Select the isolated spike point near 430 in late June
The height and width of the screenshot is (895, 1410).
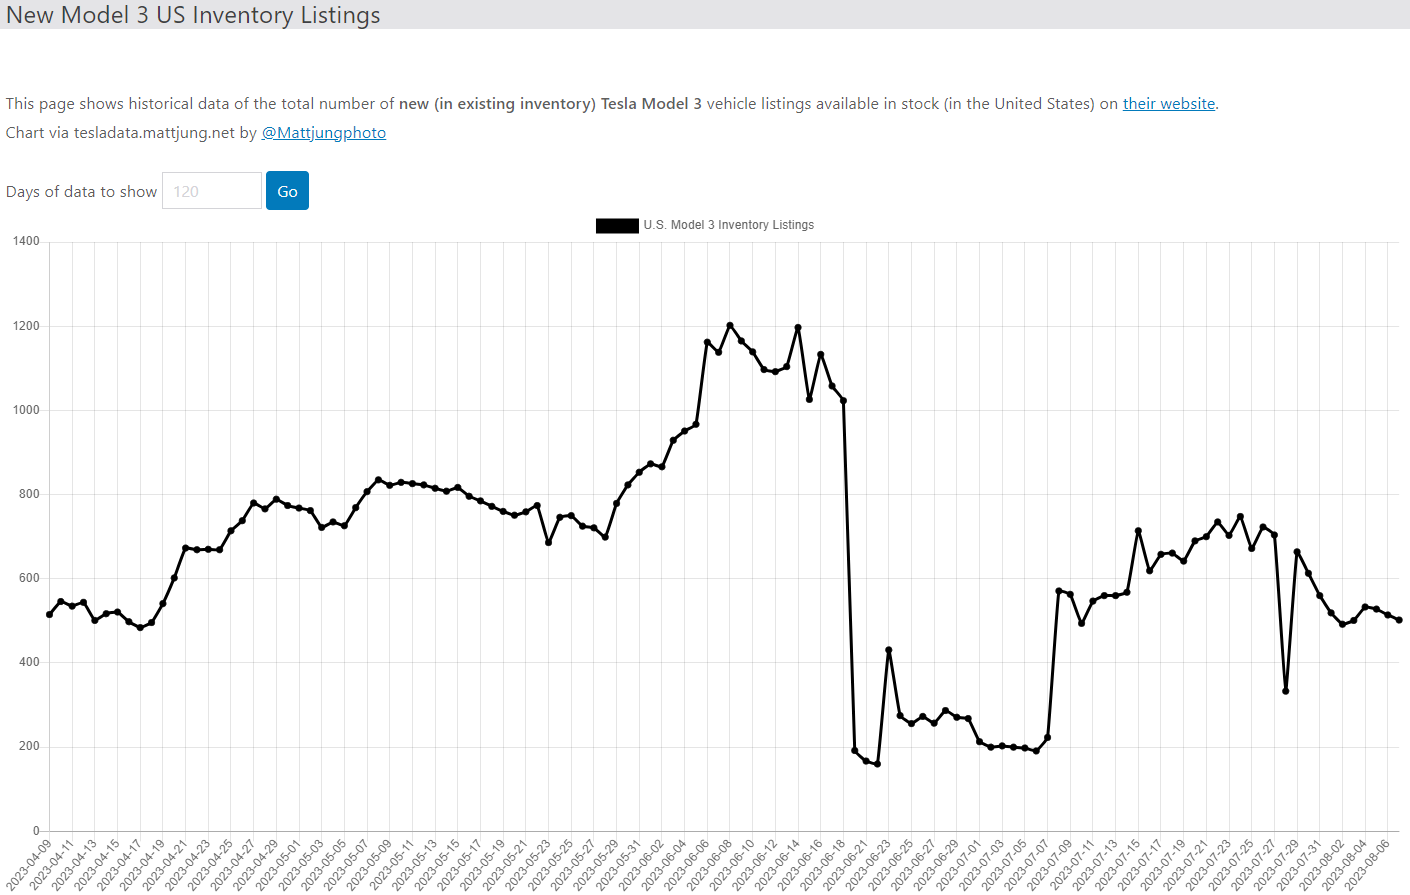click(889, 650)
